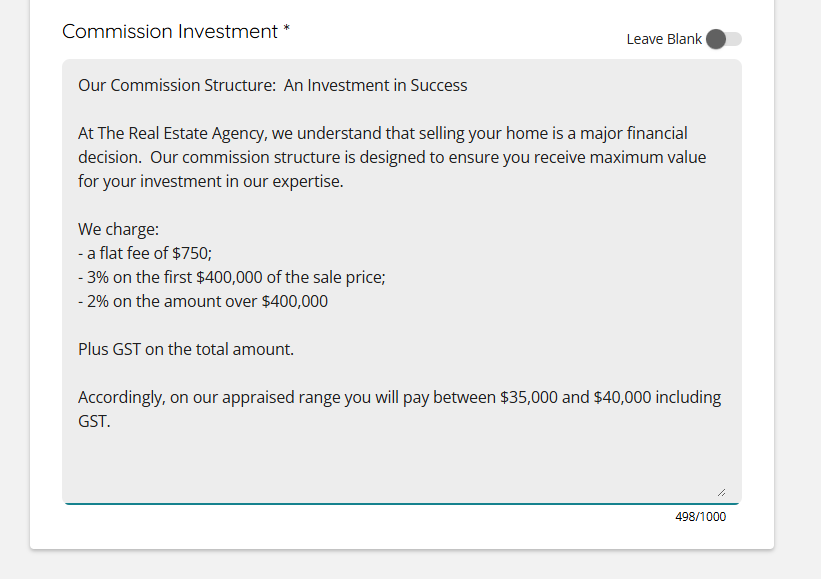Click empty space at bottom of text area
This screenshot has width=821, height=579.
click(400, 465)
